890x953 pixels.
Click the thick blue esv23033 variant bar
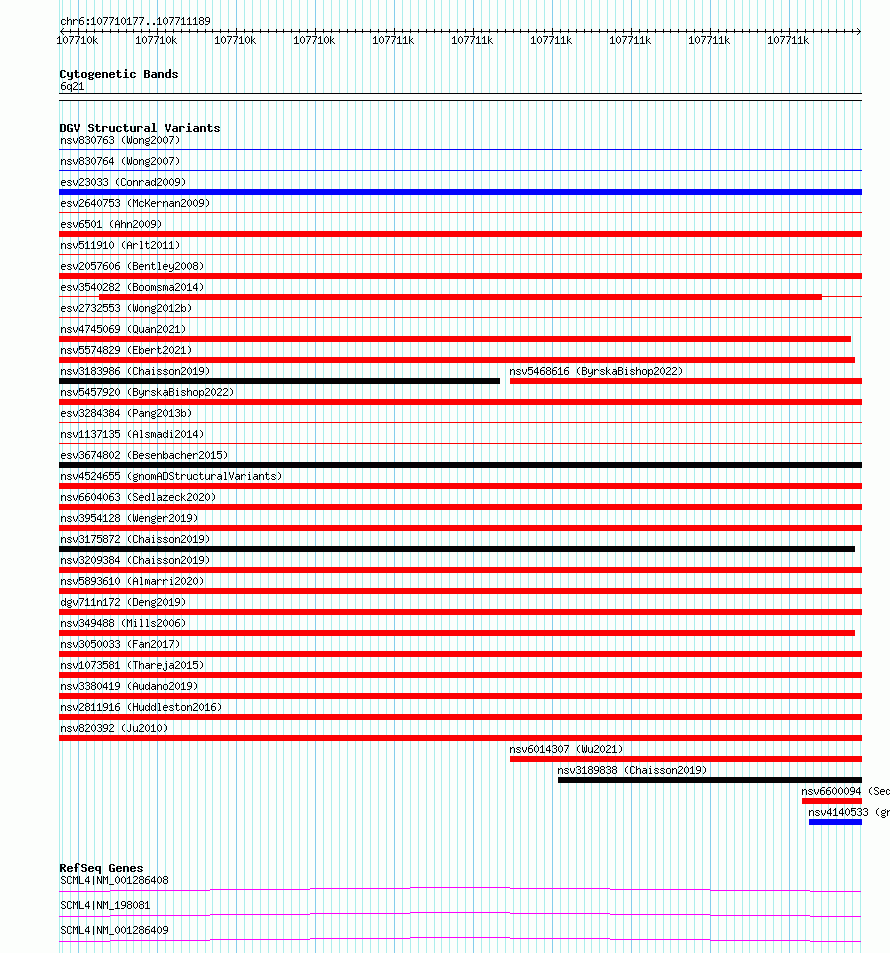pos(460,192)
